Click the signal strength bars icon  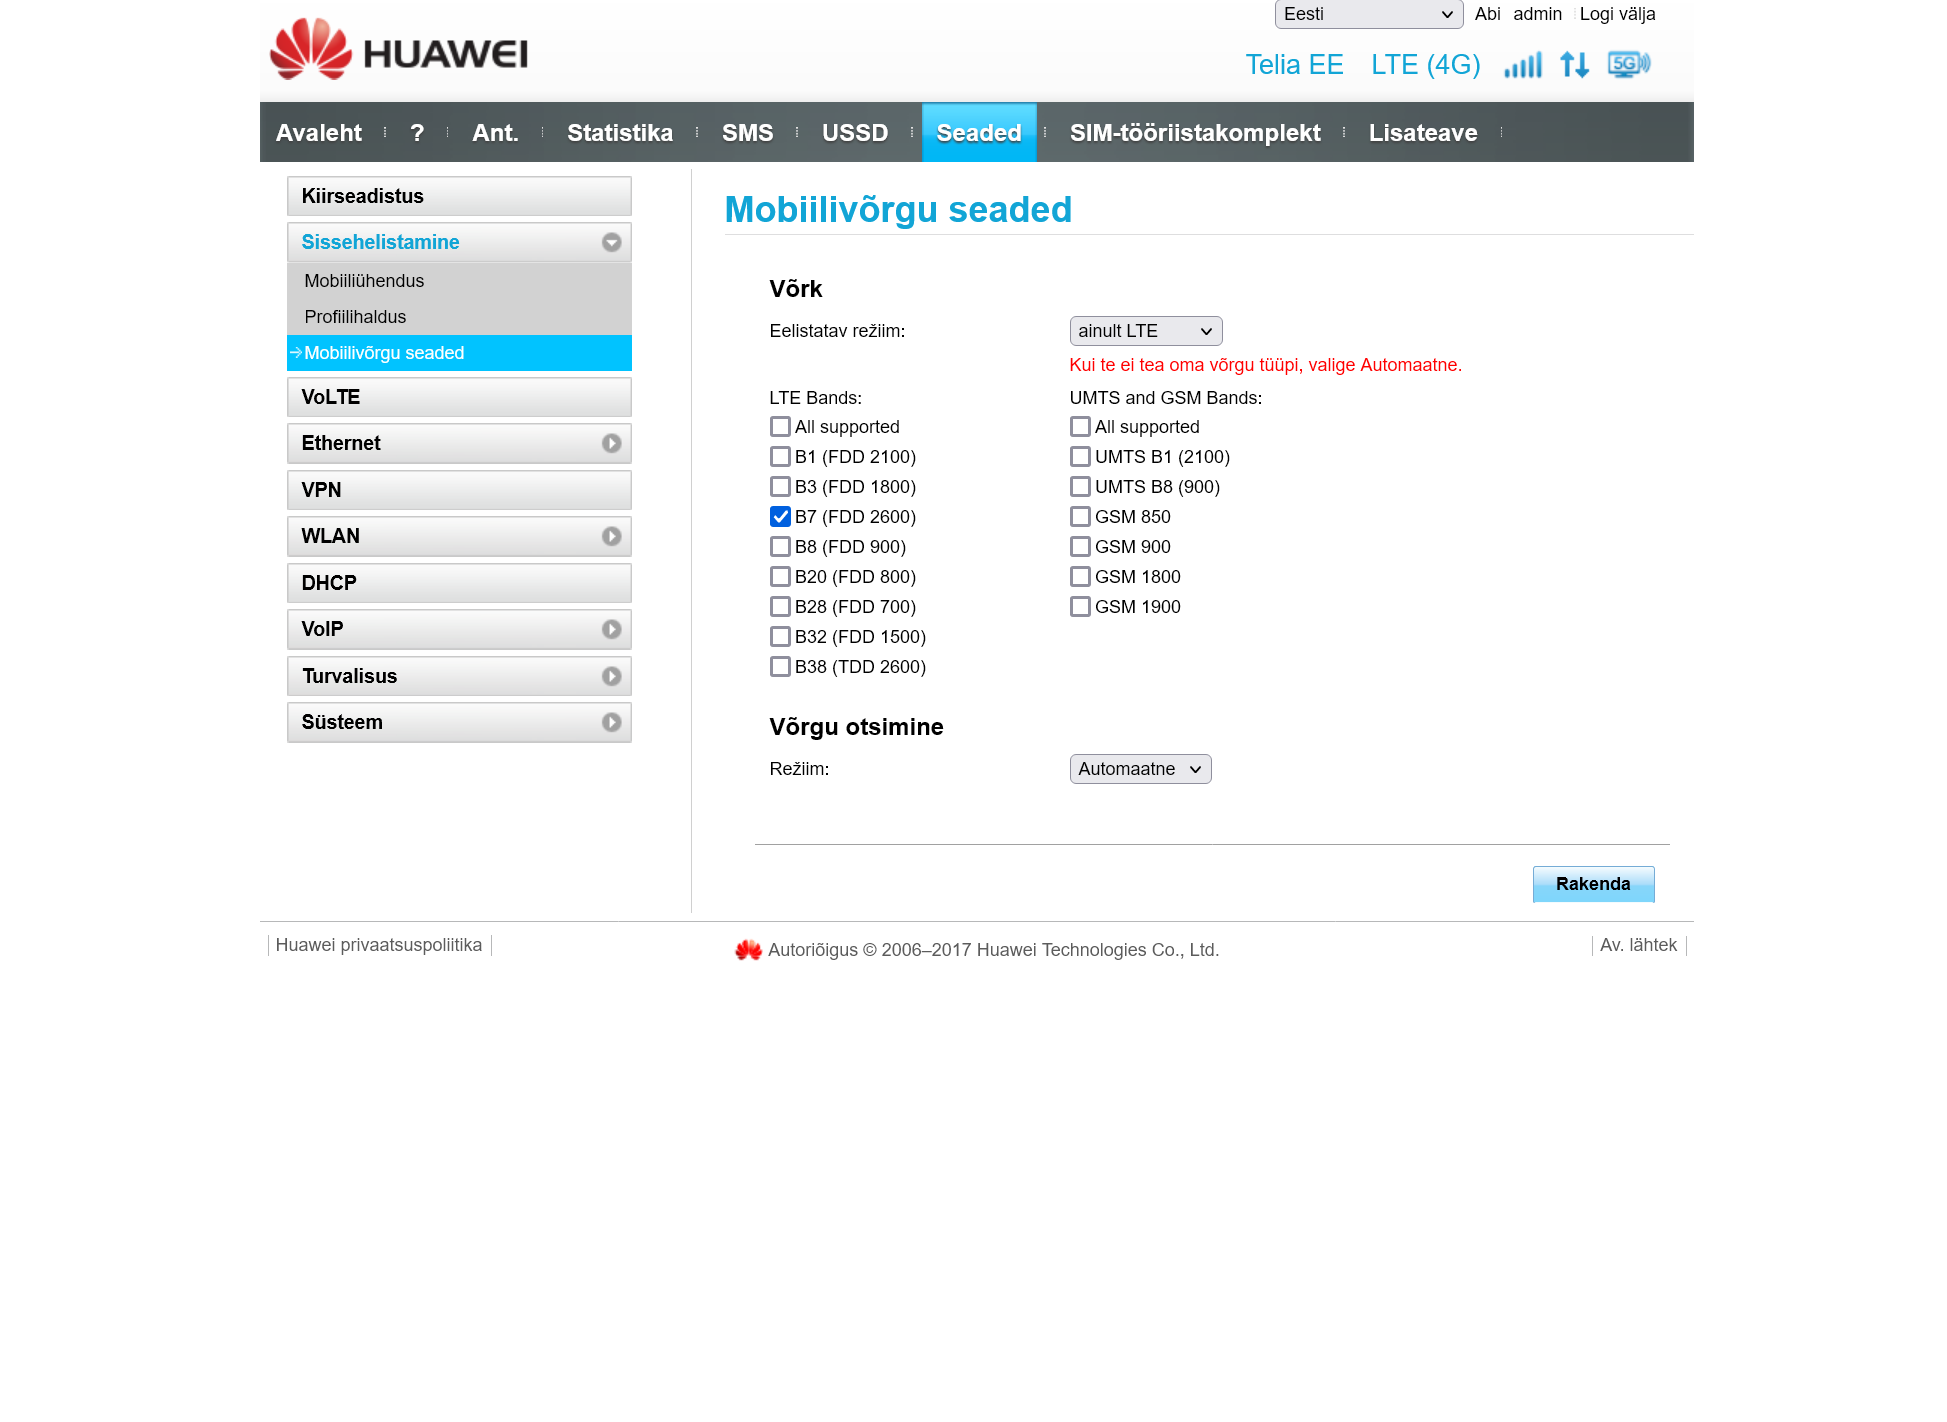1523,65
